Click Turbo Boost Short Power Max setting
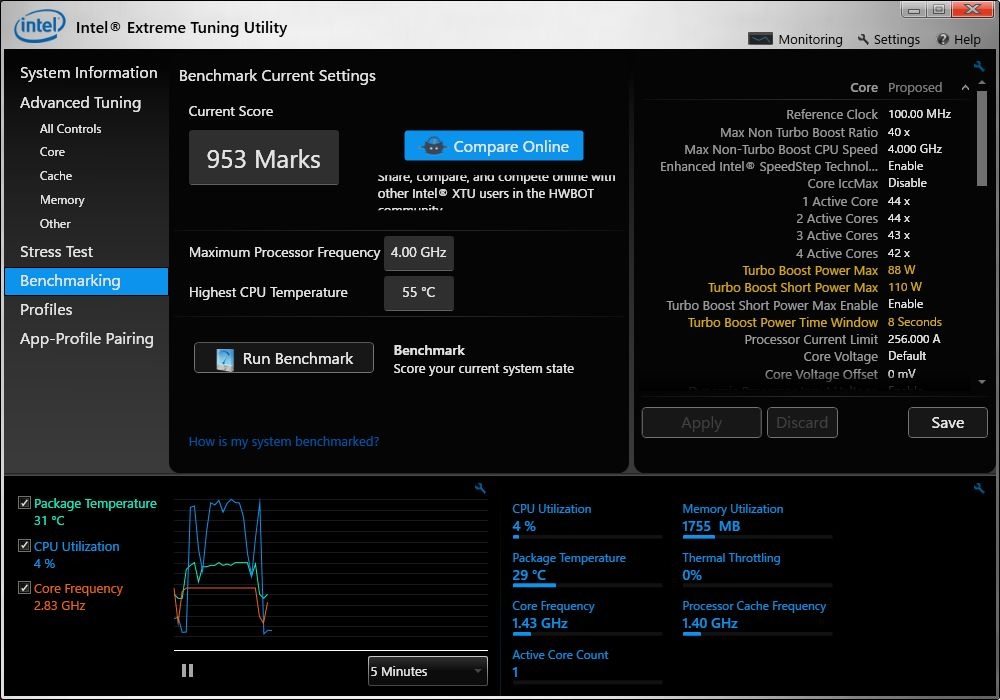The height and width of the screenshot is (700, 1000). [793, 288]
